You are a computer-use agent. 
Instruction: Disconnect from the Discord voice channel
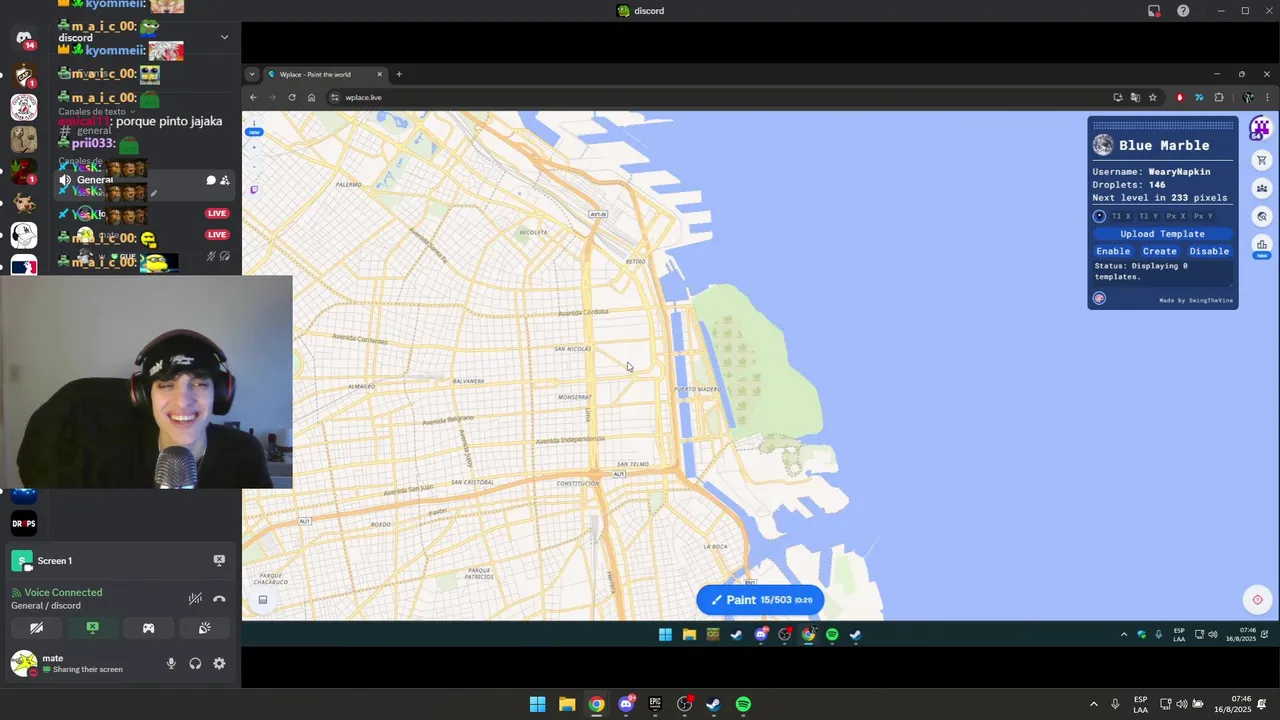click(x=219, y=599)
